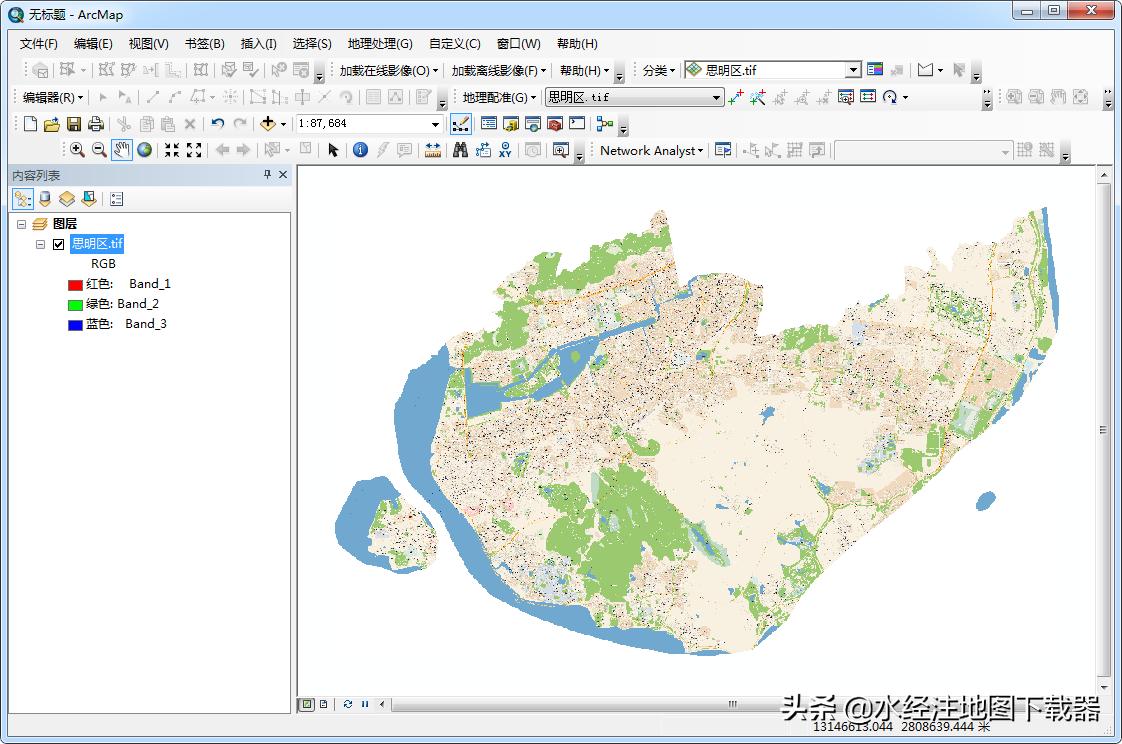Toggle List By Drawing Order view
The width and height of the screenshot is (1122, 744).
coord(22,199)
